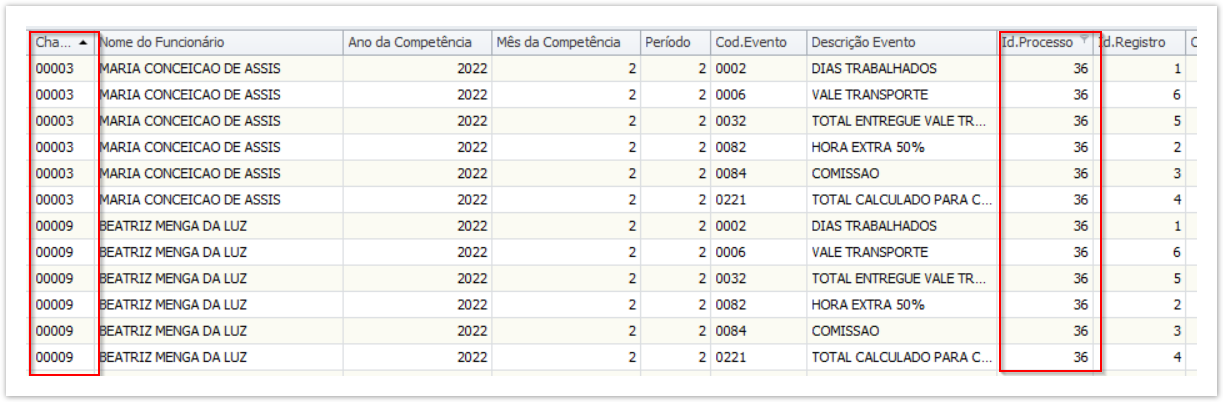Image resolution: width=1223 pixels, height=402 pixels.
Task: Select first MARIA CONCEICAO DE ASSIS row
Action: 189,69
